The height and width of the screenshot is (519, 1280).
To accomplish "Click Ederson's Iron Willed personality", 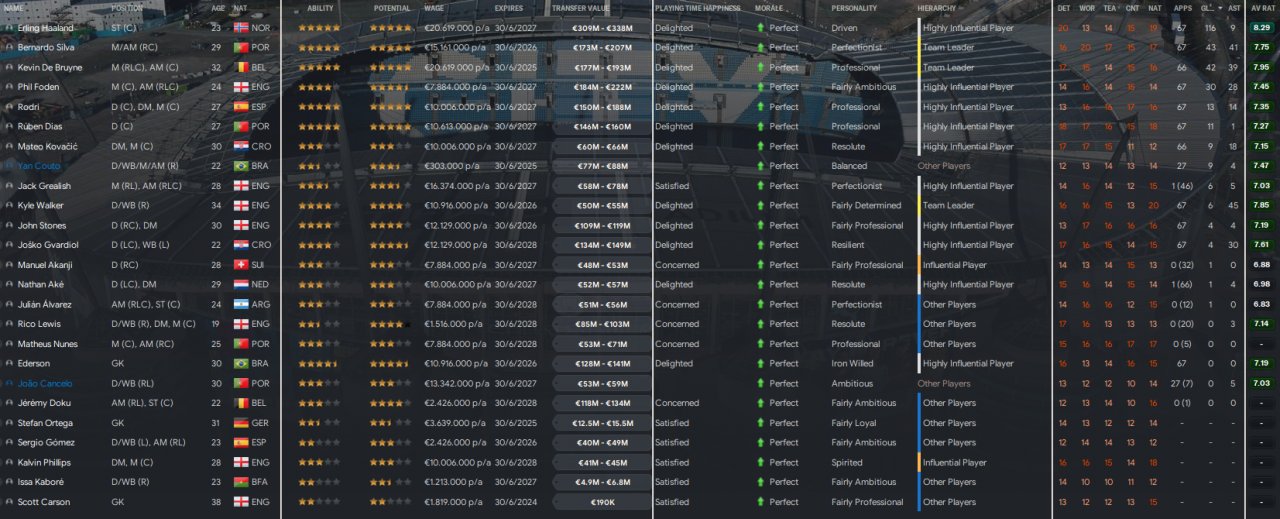I will pyautogui.click(x=852, y=364).
